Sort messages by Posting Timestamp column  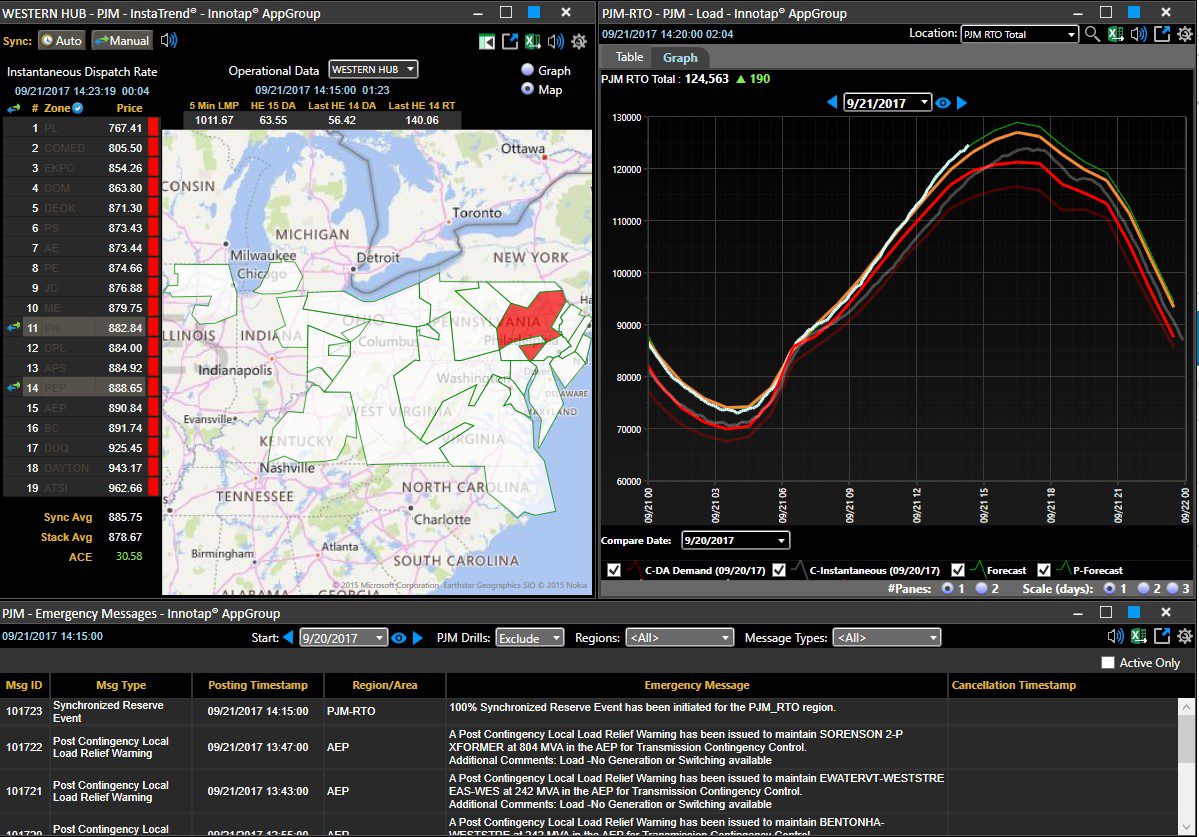(258, 685)
